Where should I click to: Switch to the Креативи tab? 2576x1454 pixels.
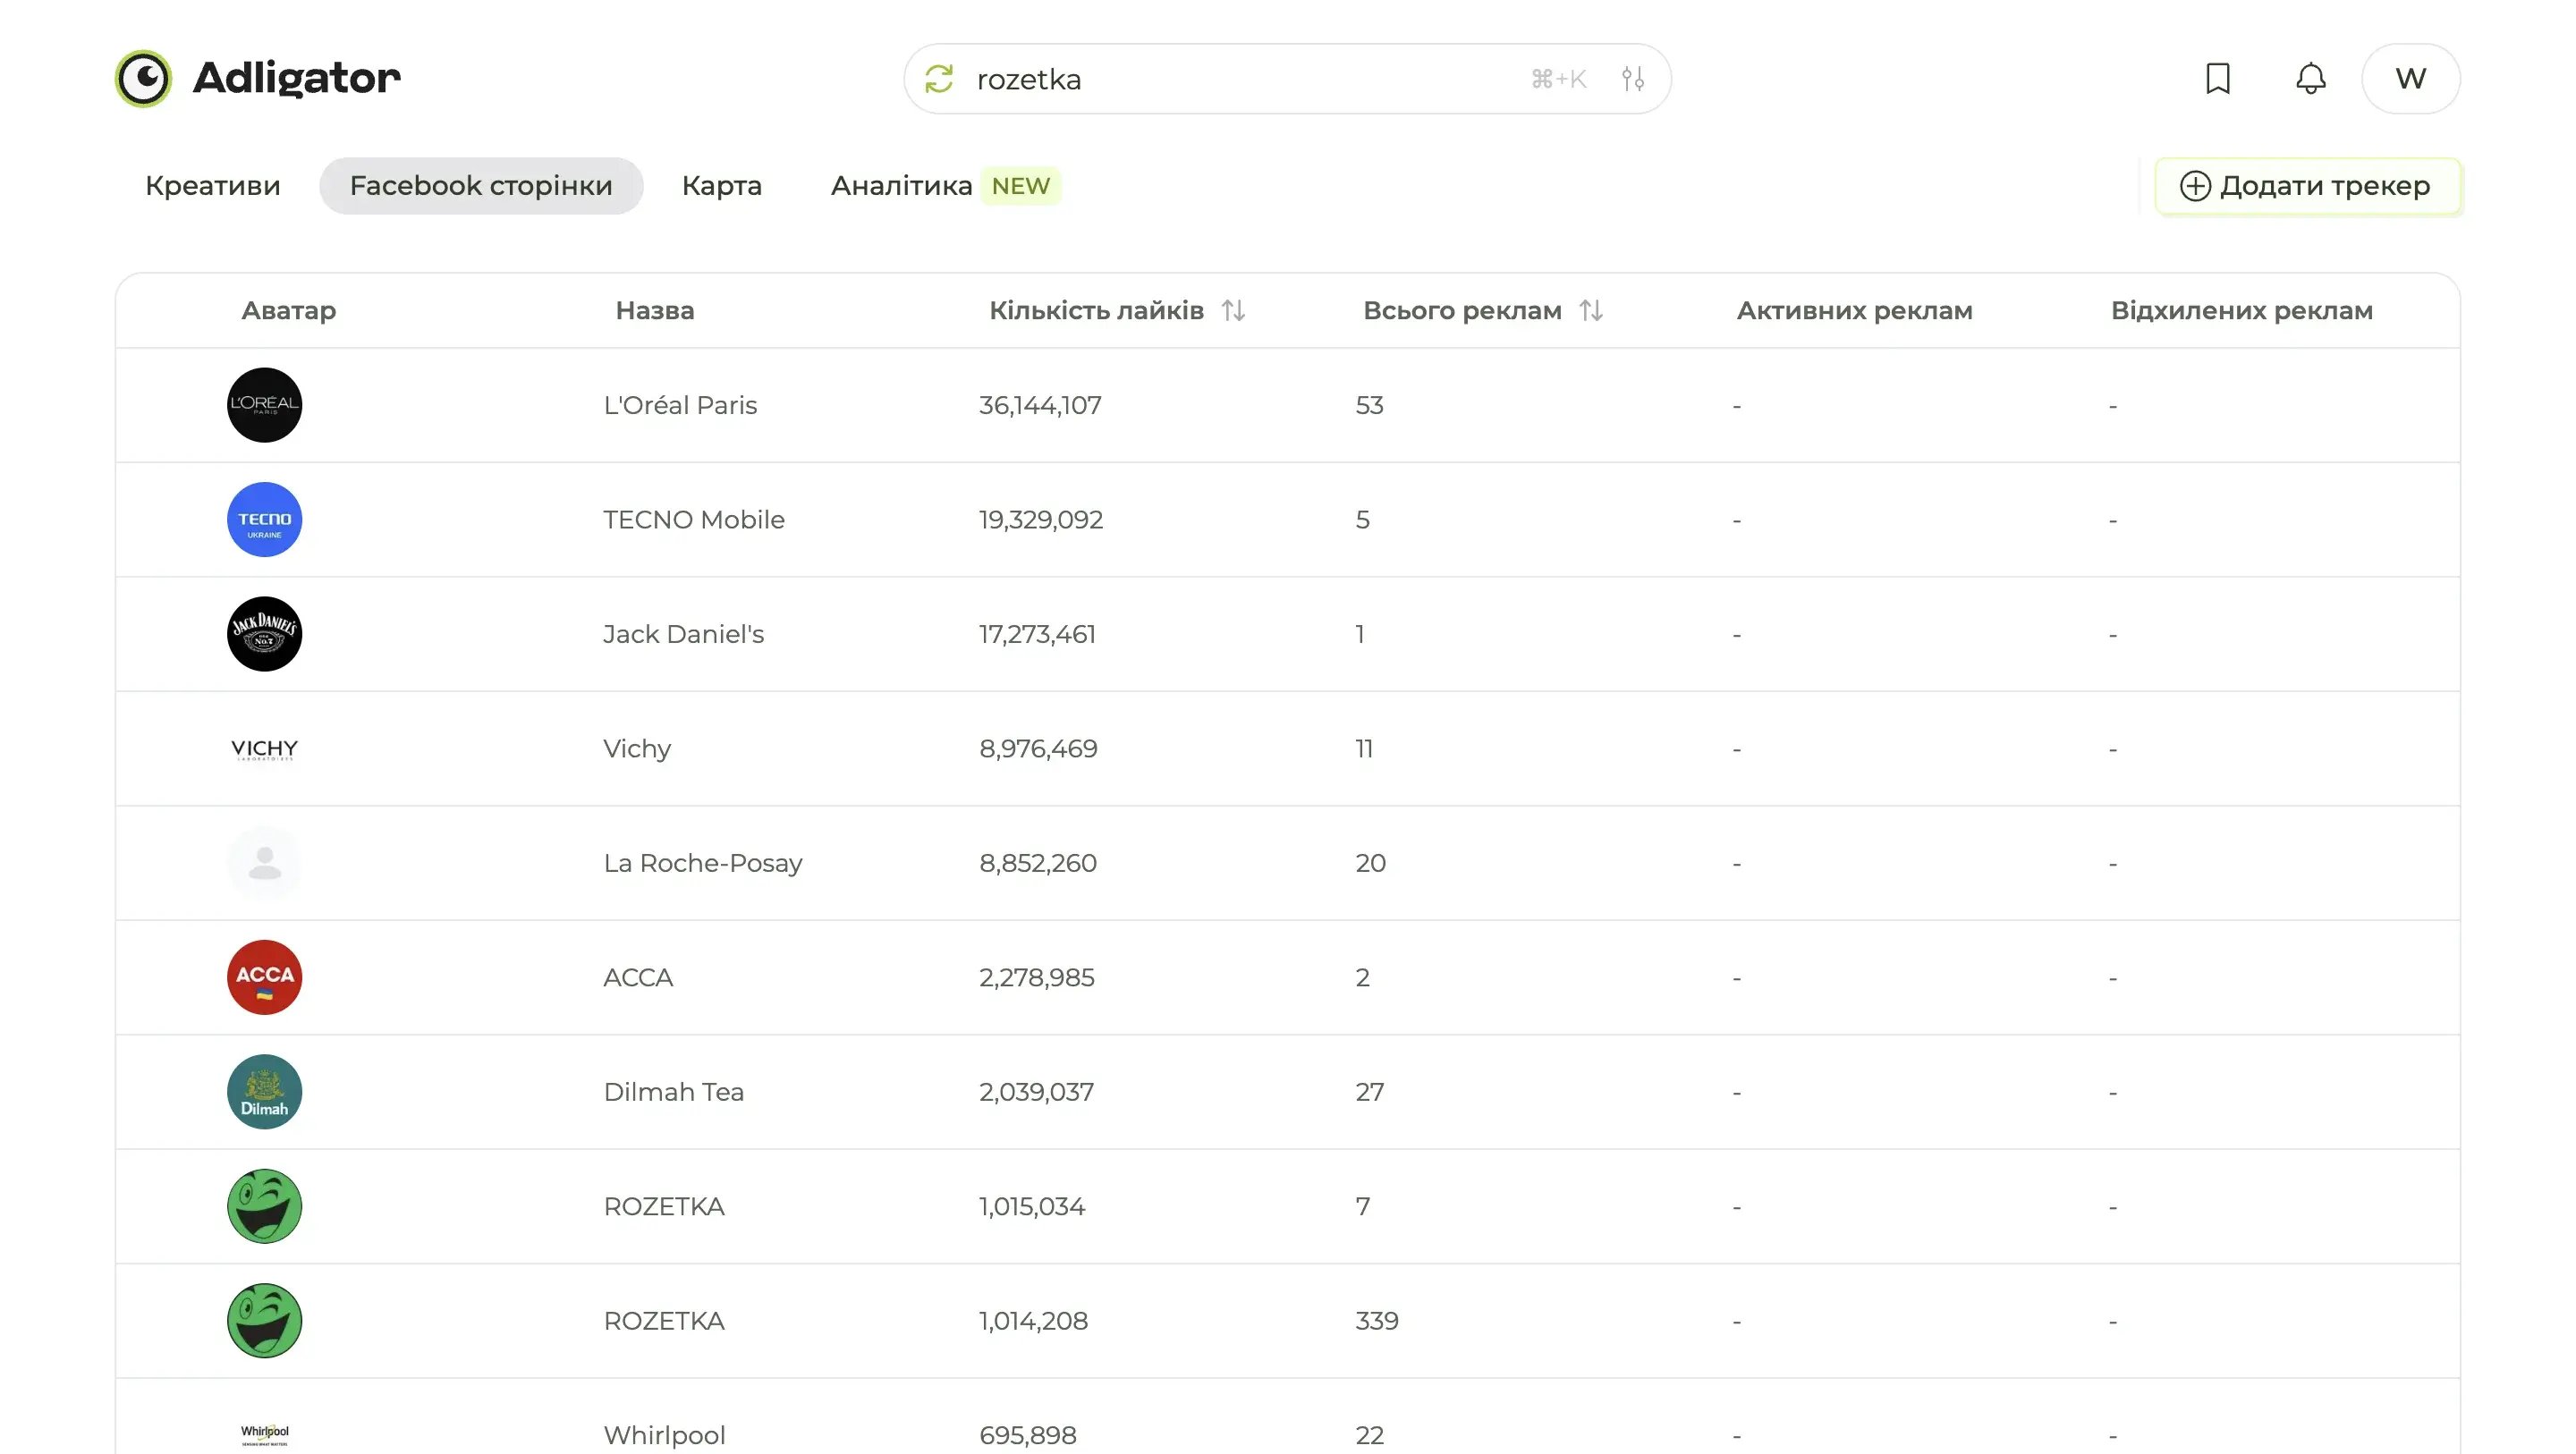coord(213,186)
